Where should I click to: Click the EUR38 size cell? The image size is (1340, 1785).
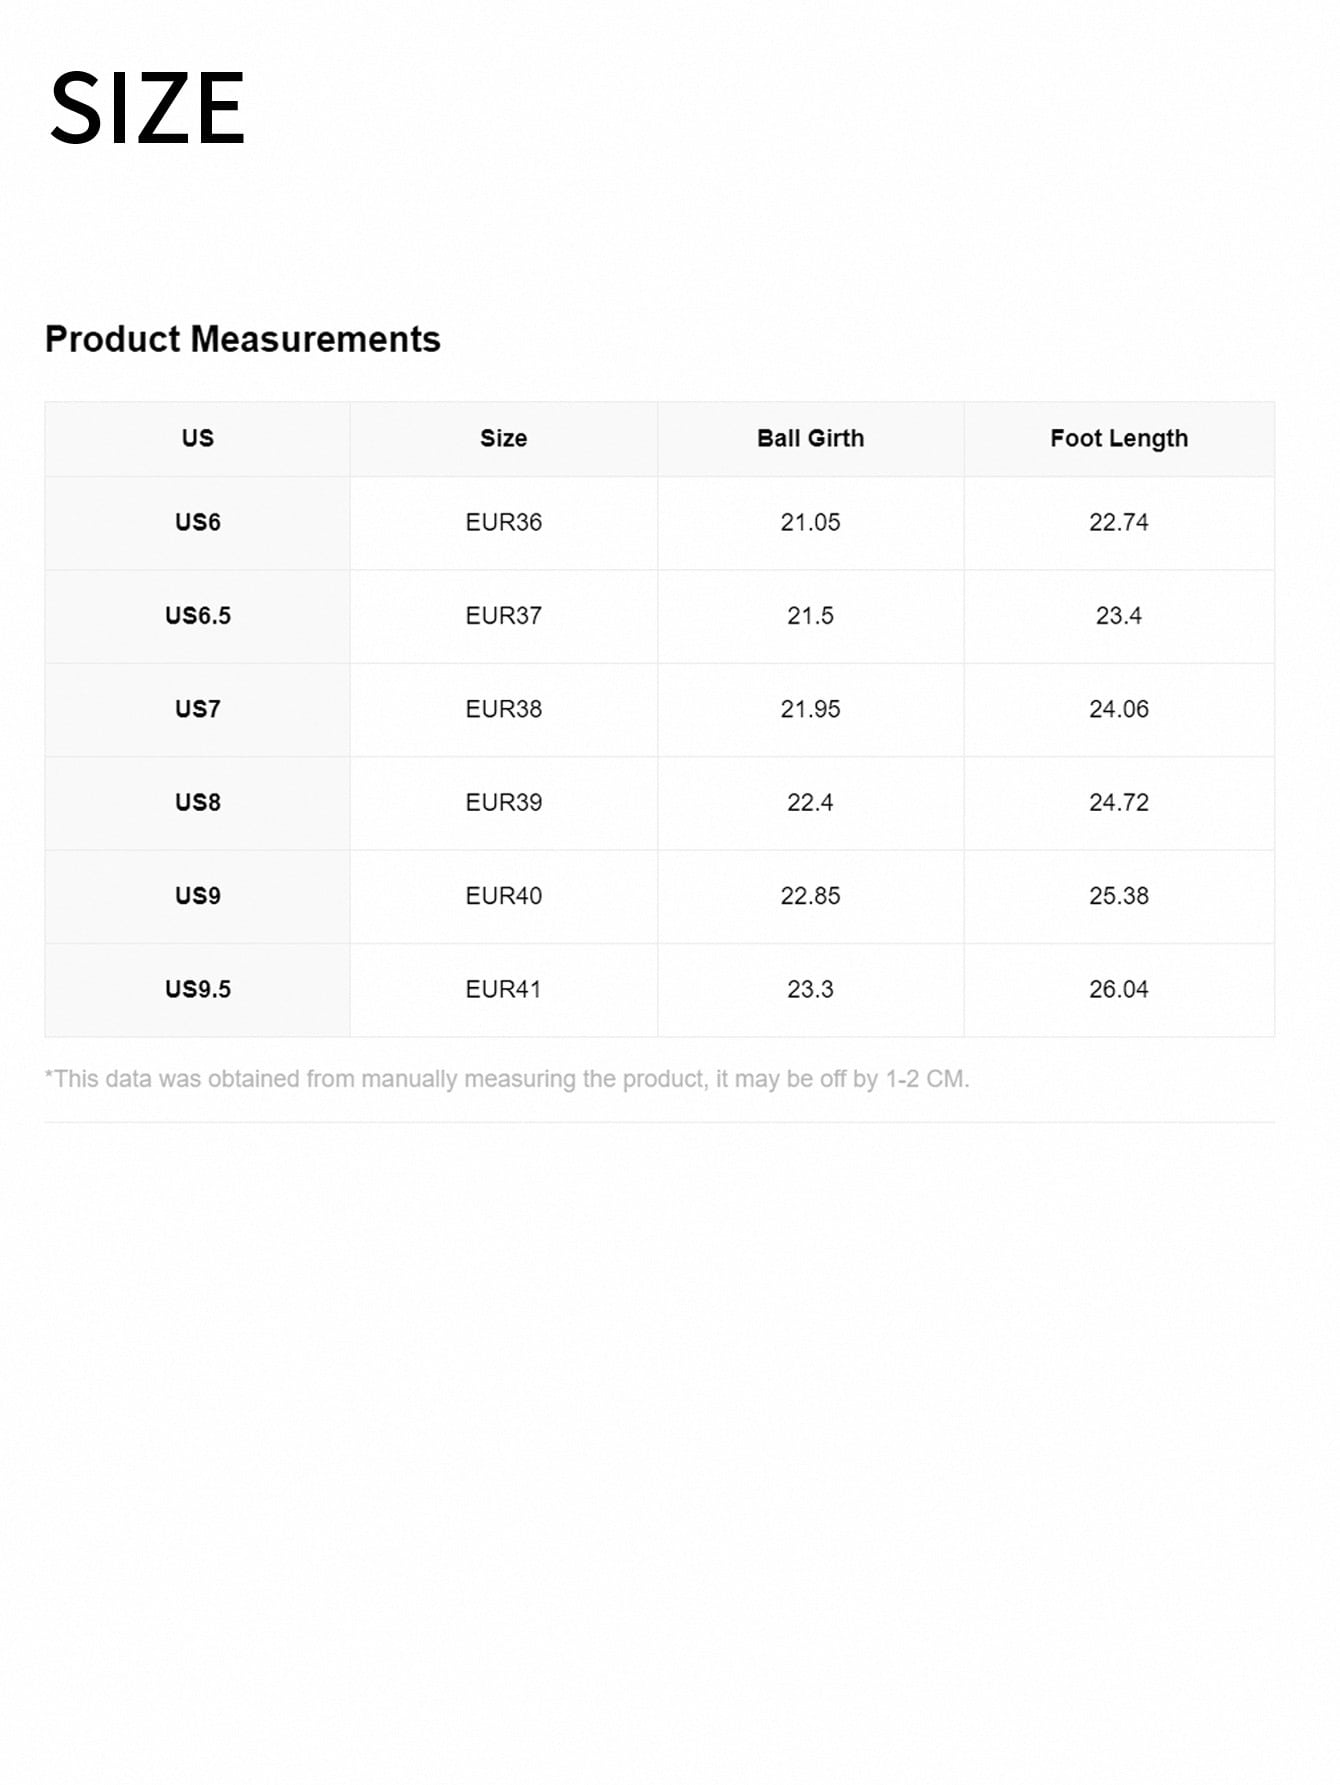(x=503, y=709)
